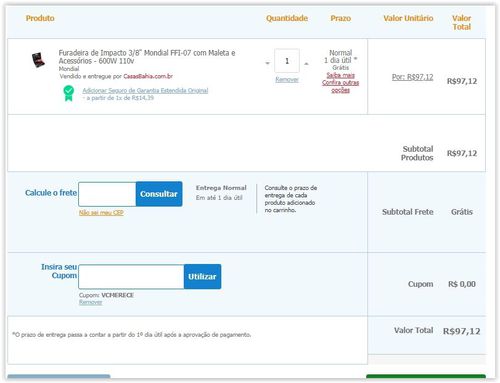Image resolution: width=500 pixels, height=383 pixels.
Task: Click the Consultar freight button
Action: [x=159, y=194]
